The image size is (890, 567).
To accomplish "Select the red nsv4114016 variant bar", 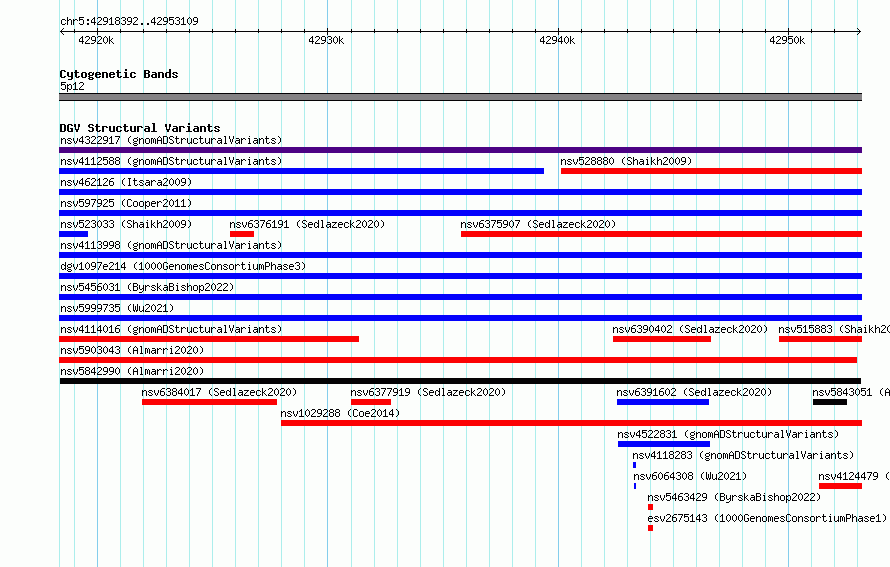I will coord(209,339).
